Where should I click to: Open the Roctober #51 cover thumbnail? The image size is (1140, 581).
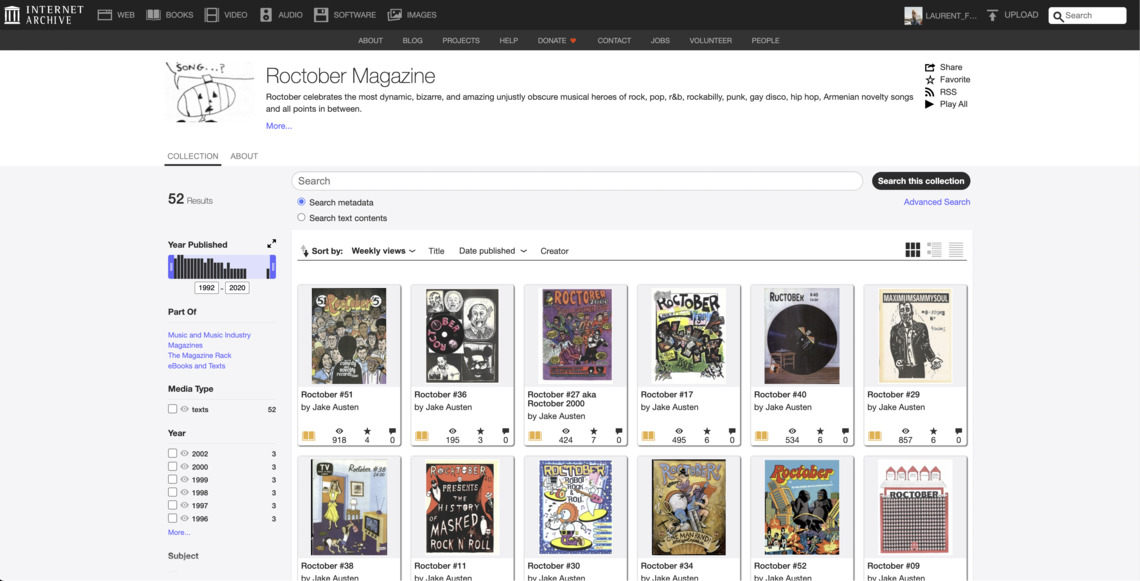(x=349, y=337)
